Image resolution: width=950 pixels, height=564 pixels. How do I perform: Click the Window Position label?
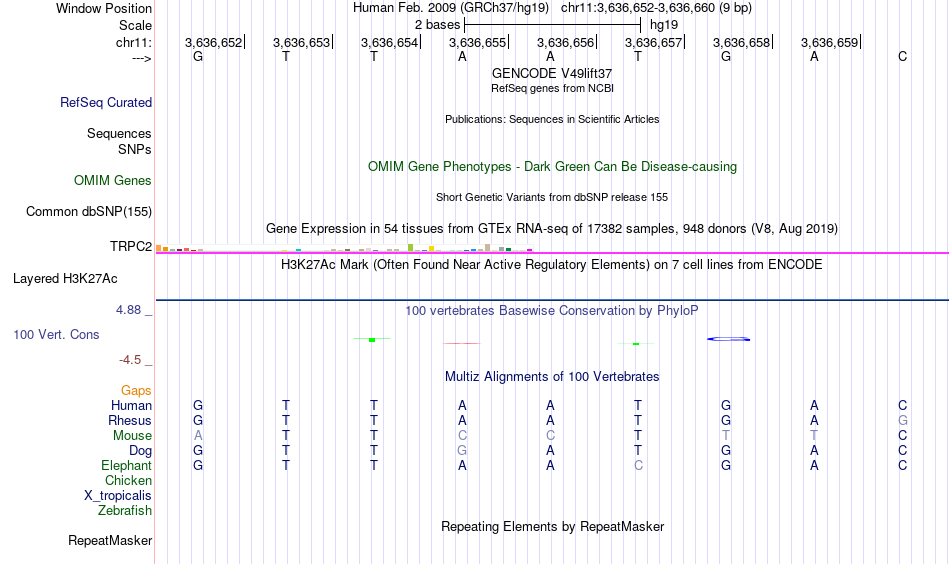(x=104, y=8)
